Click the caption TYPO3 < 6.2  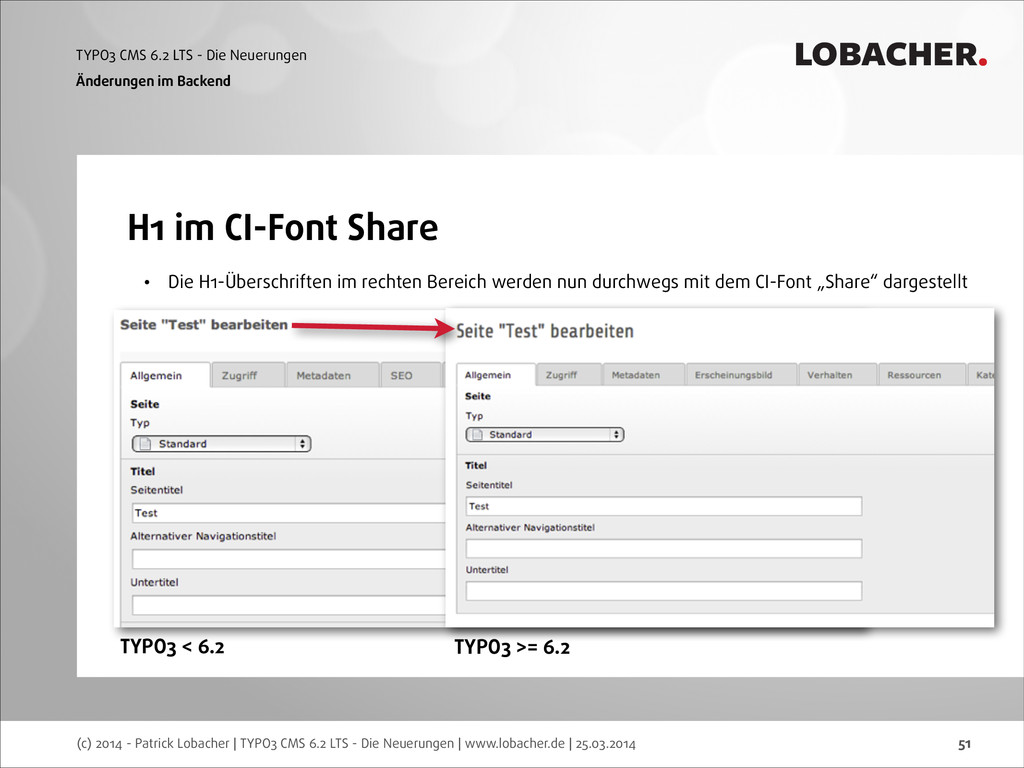[x=172, y=647]
